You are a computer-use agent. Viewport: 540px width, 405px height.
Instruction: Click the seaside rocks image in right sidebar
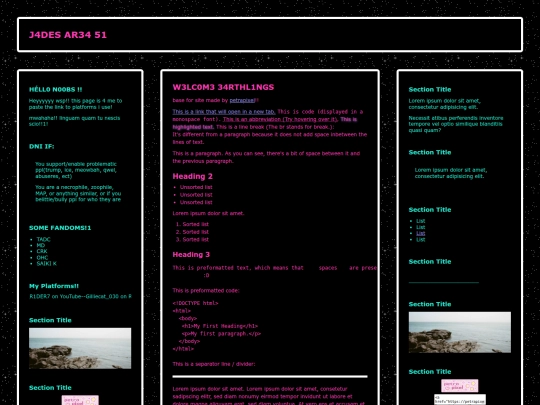click(459, 332)
